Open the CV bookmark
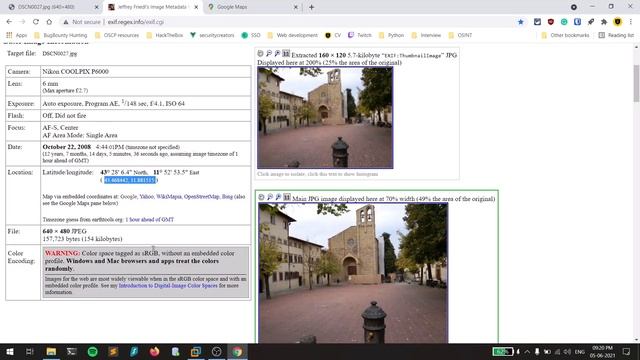 point(333,35)
